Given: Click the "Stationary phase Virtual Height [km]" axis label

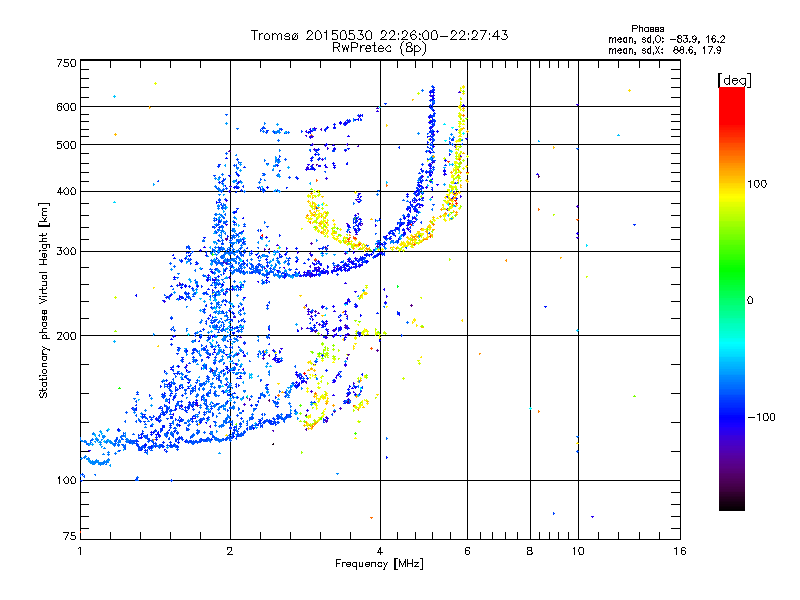Looking at the screenshot, I should (x=44, y=300).
